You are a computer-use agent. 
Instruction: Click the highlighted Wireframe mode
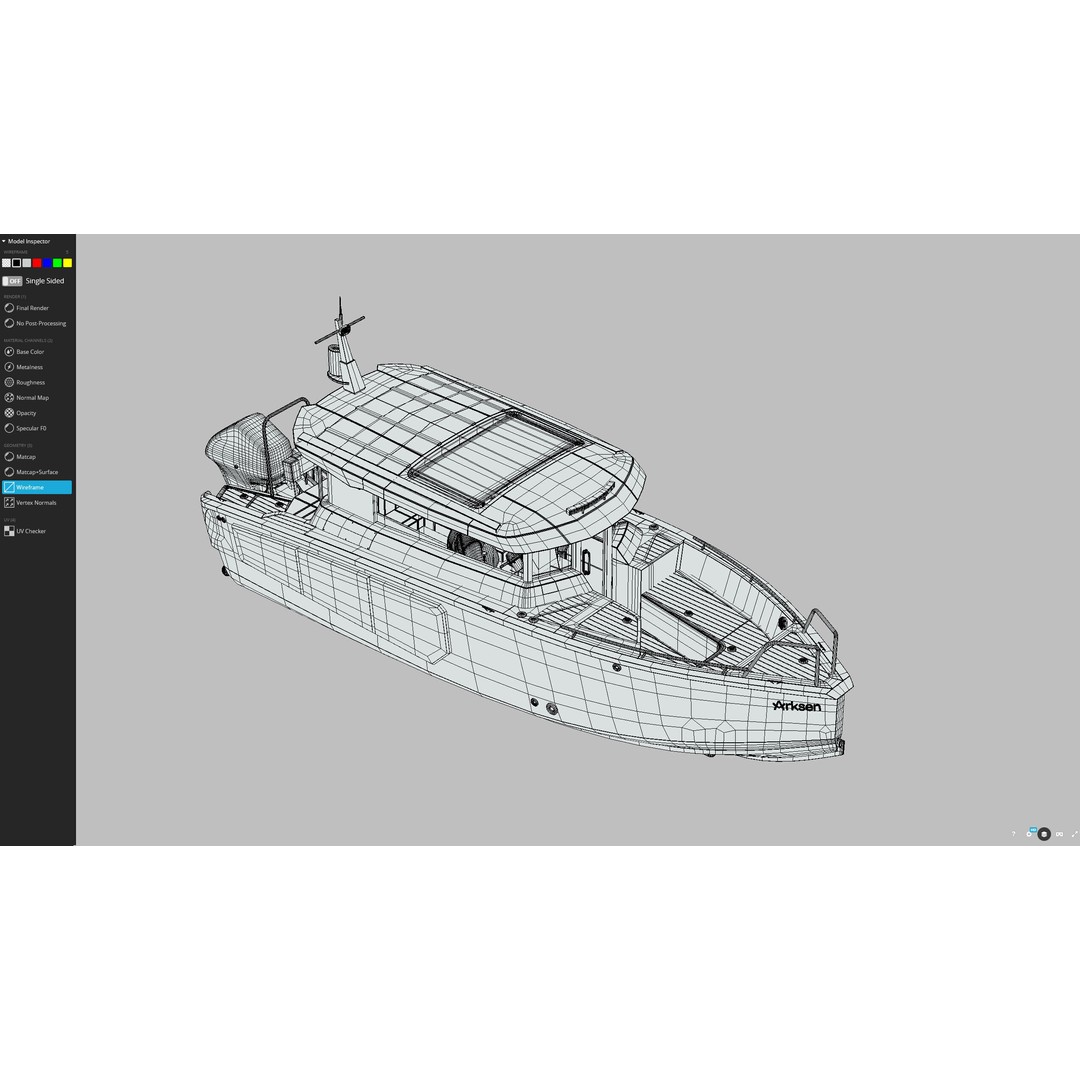click(37, 487)
